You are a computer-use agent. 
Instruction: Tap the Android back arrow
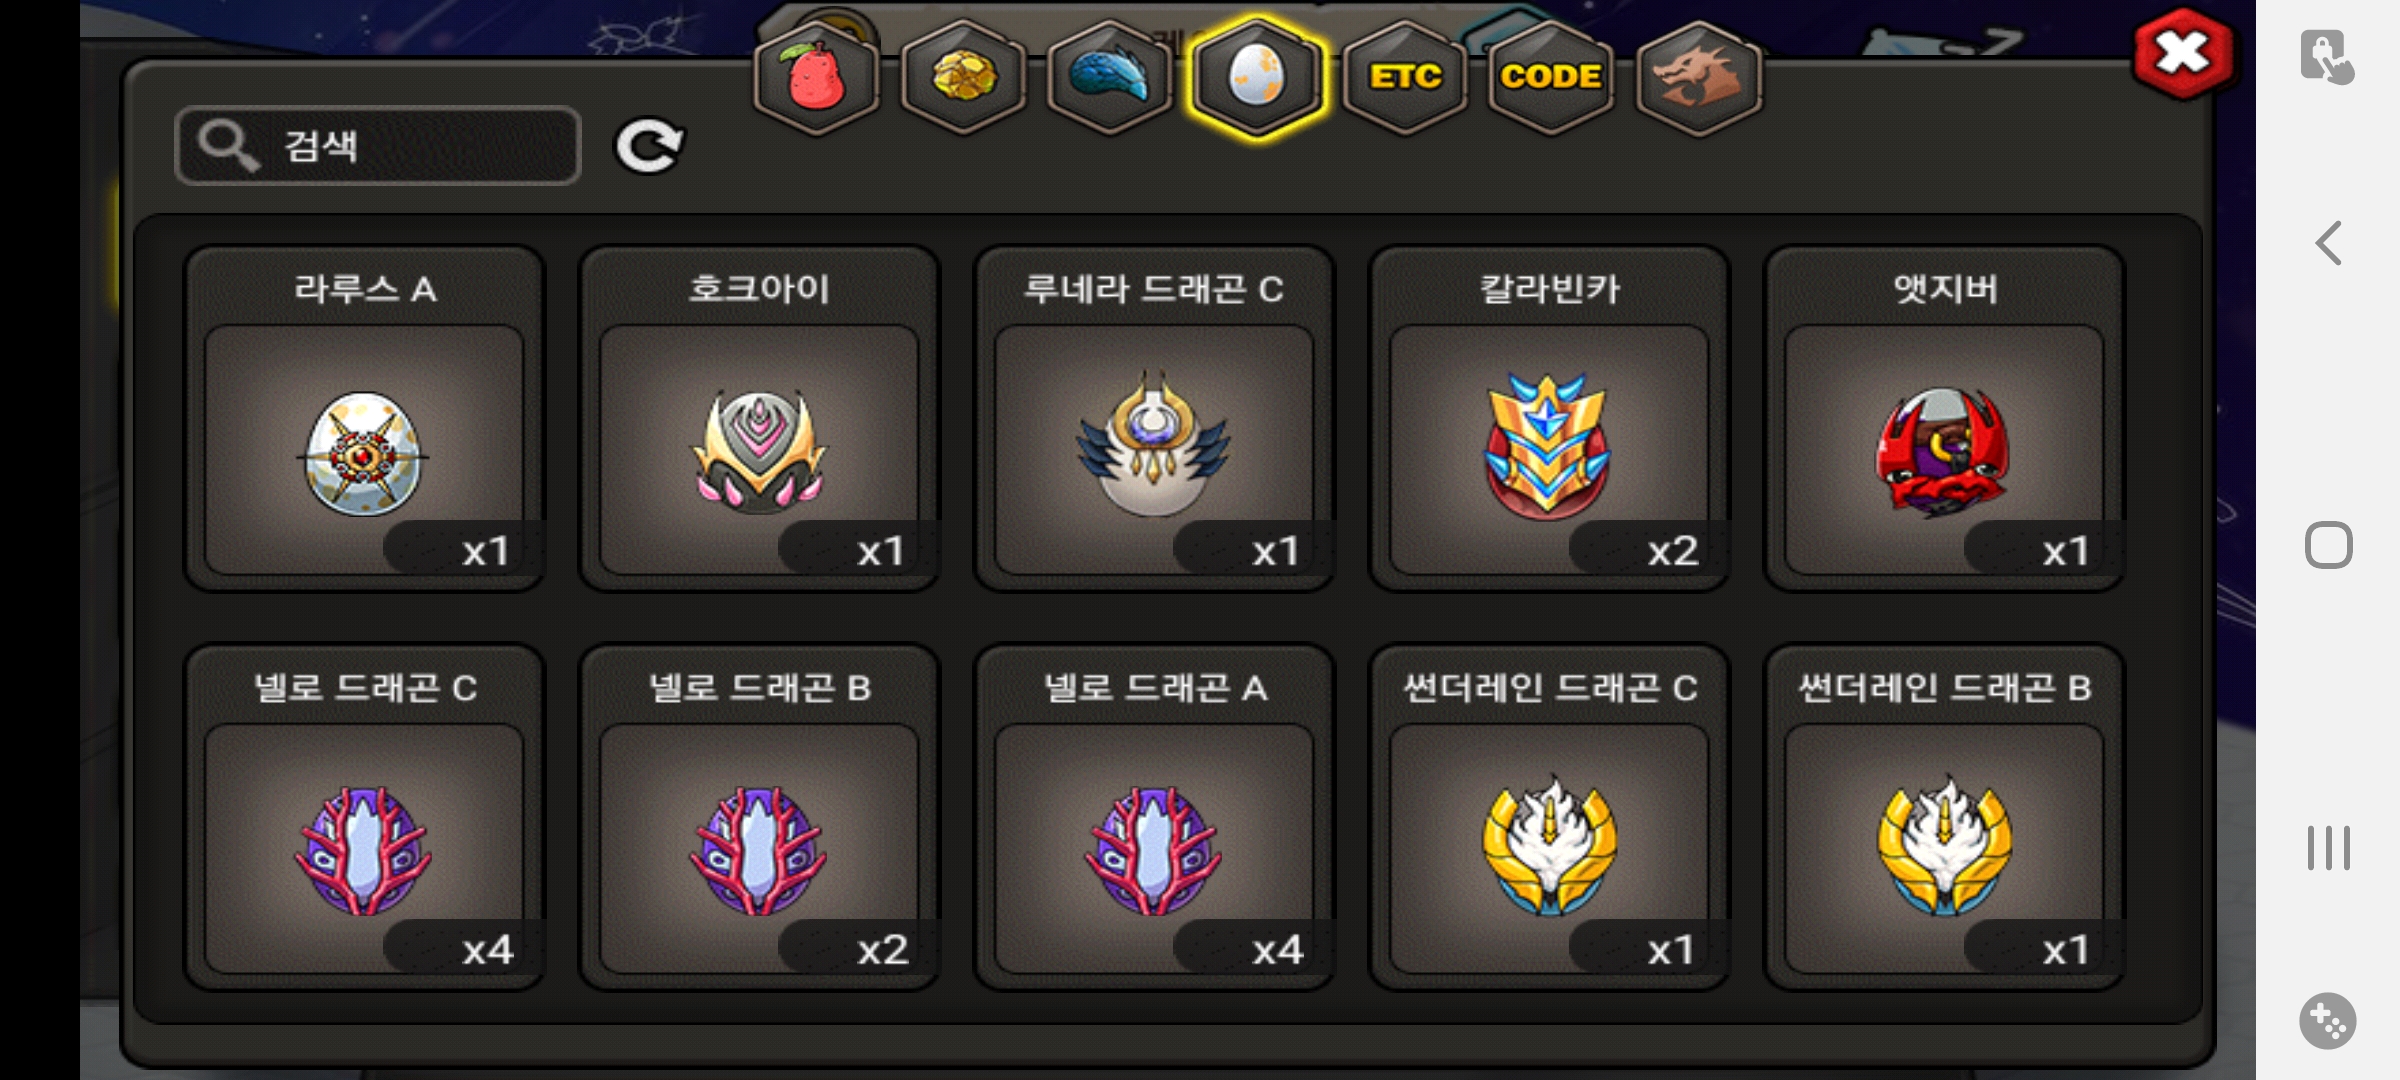click(x=2329, y=243)
